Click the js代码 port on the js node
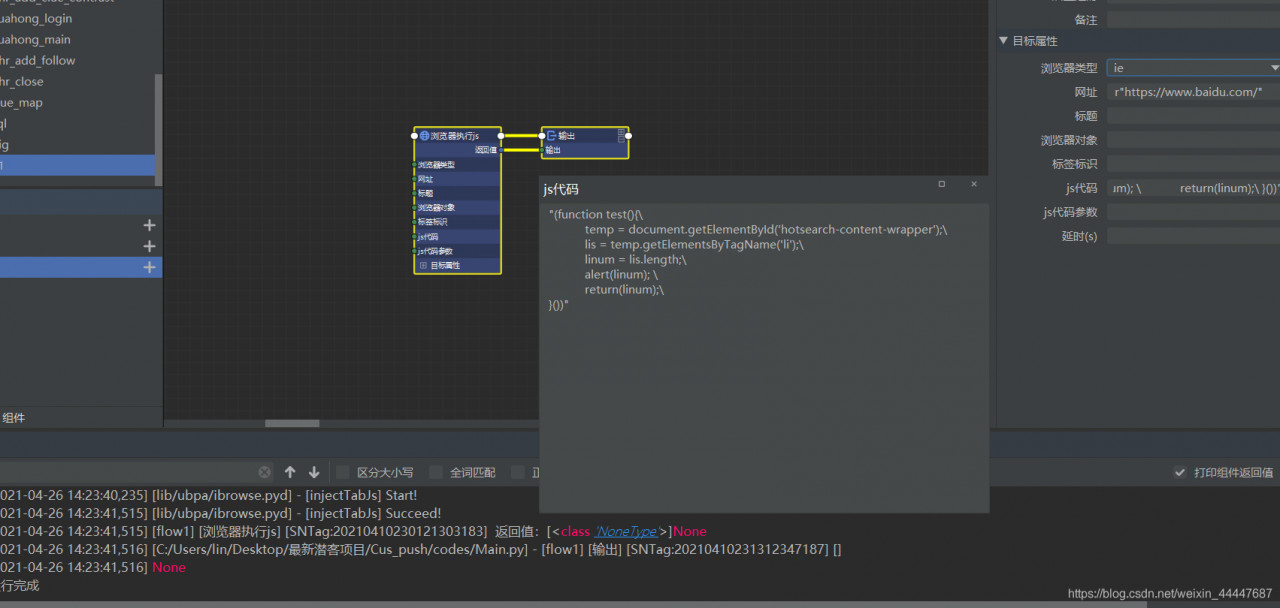The width and height of the screenshot is (1280, 608). [414, 237]
